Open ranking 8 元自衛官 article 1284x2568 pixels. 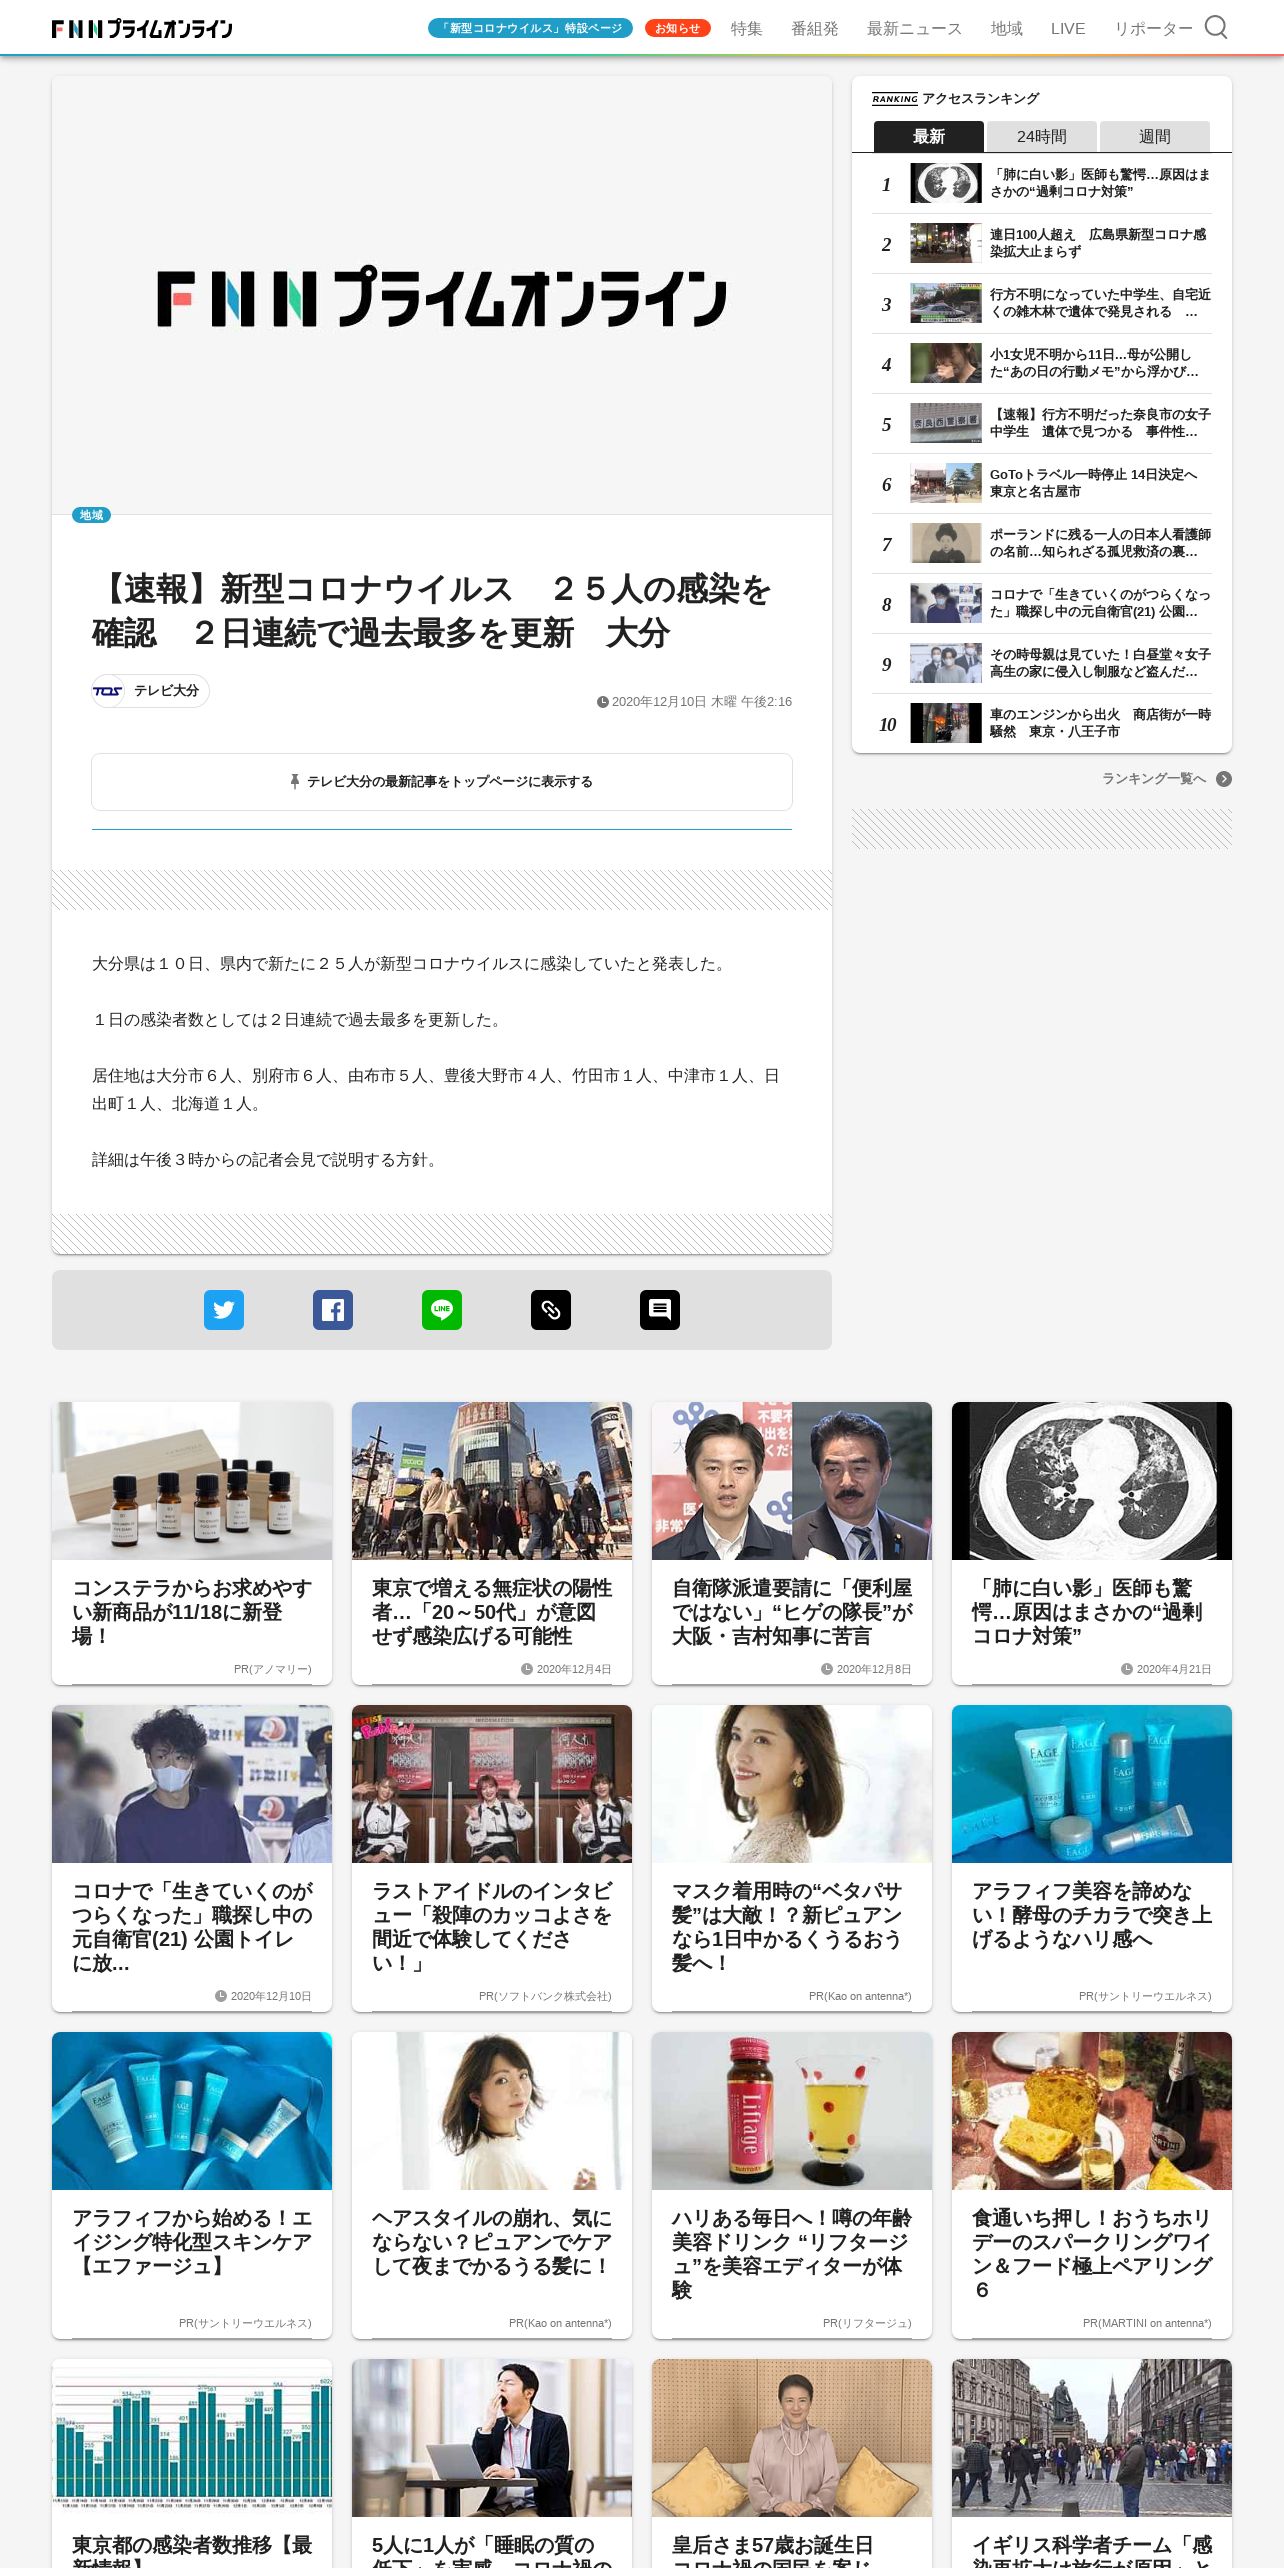click(1042, 603)
